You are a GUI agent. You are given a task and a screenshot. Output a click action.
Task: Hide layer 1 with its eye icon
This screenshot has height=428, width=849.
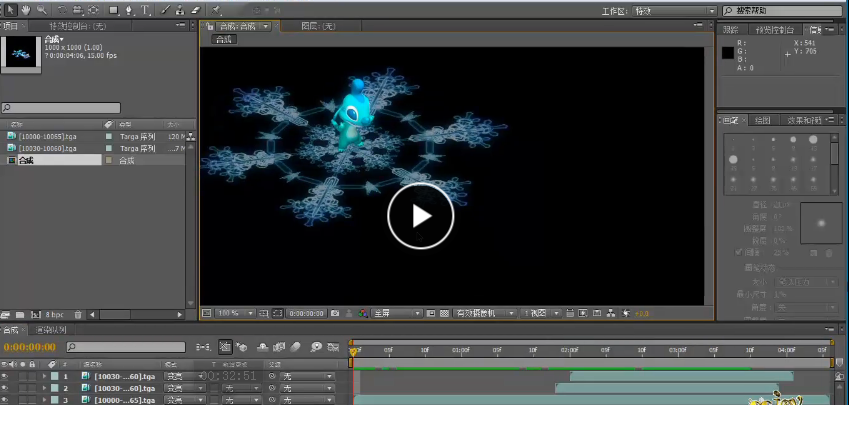tap(5, 376)
